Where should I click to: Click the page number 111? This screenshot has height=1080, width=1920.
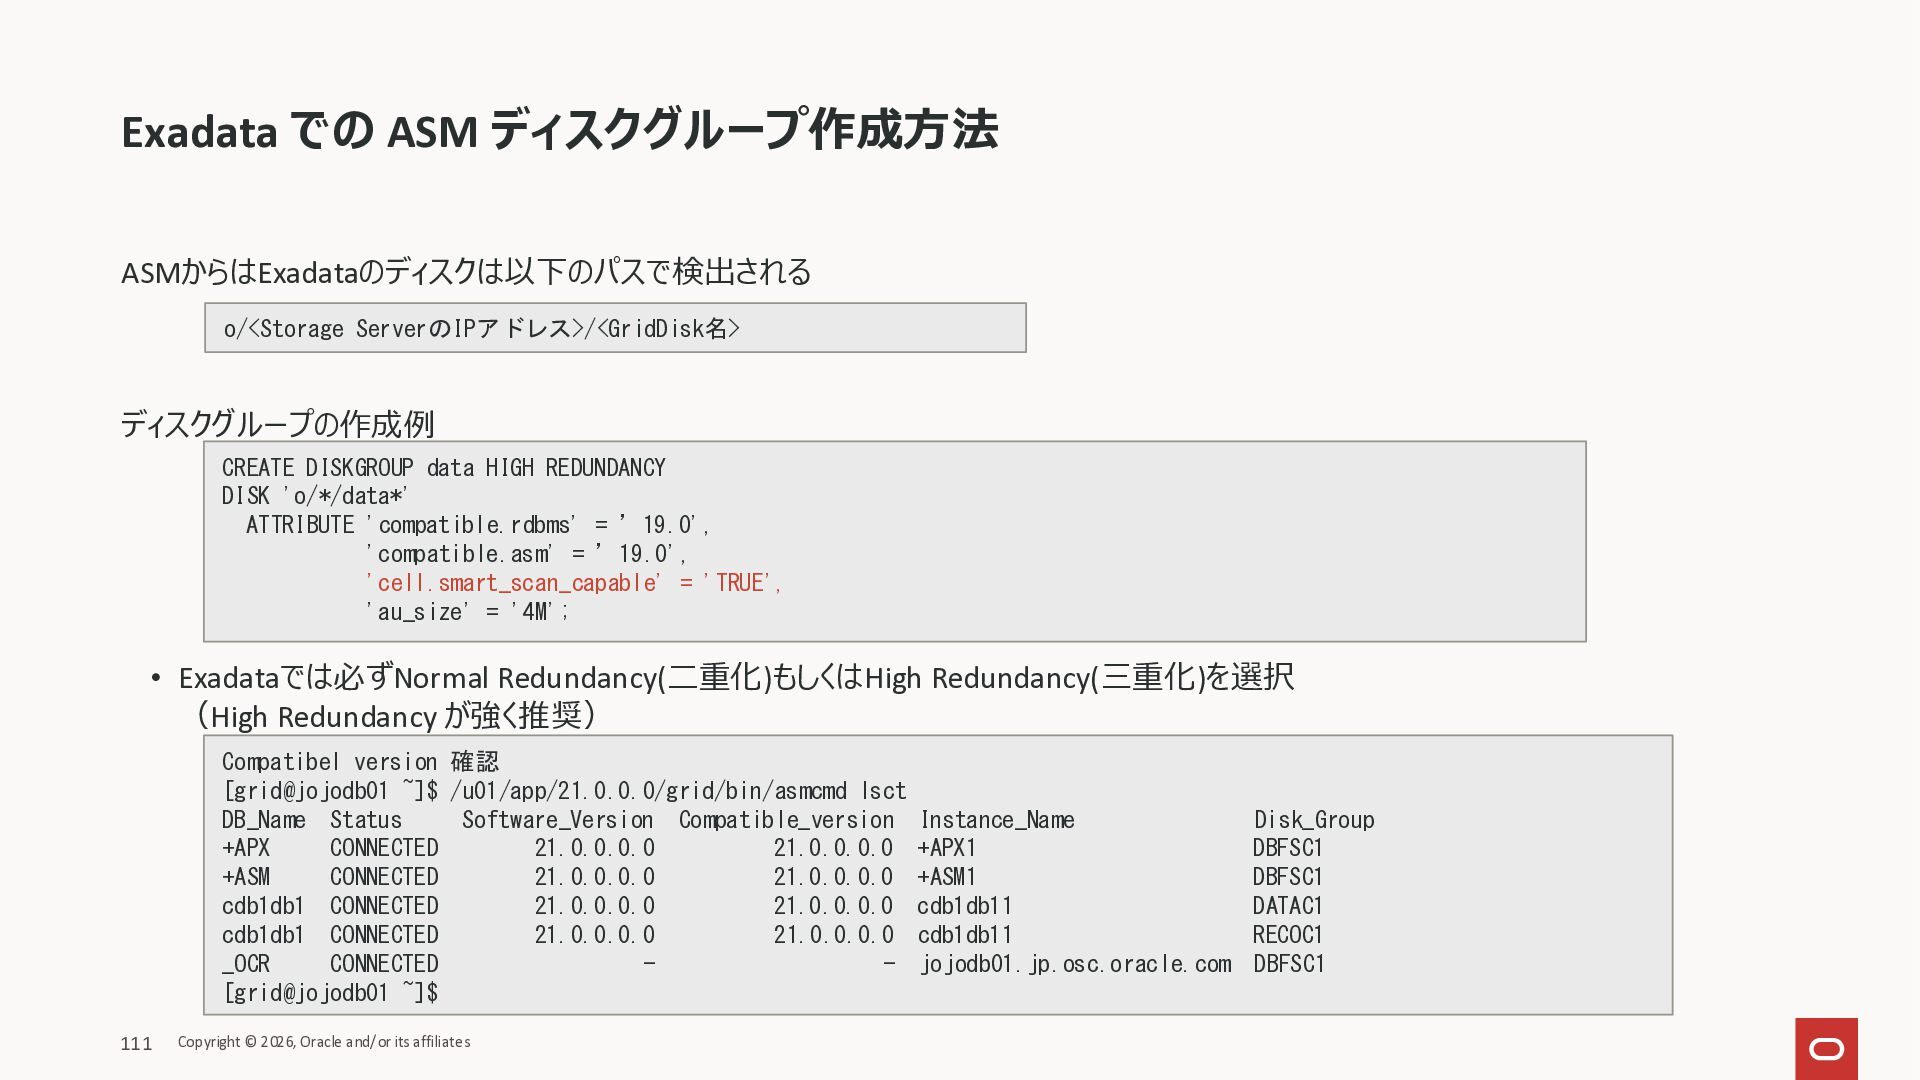136,1044
